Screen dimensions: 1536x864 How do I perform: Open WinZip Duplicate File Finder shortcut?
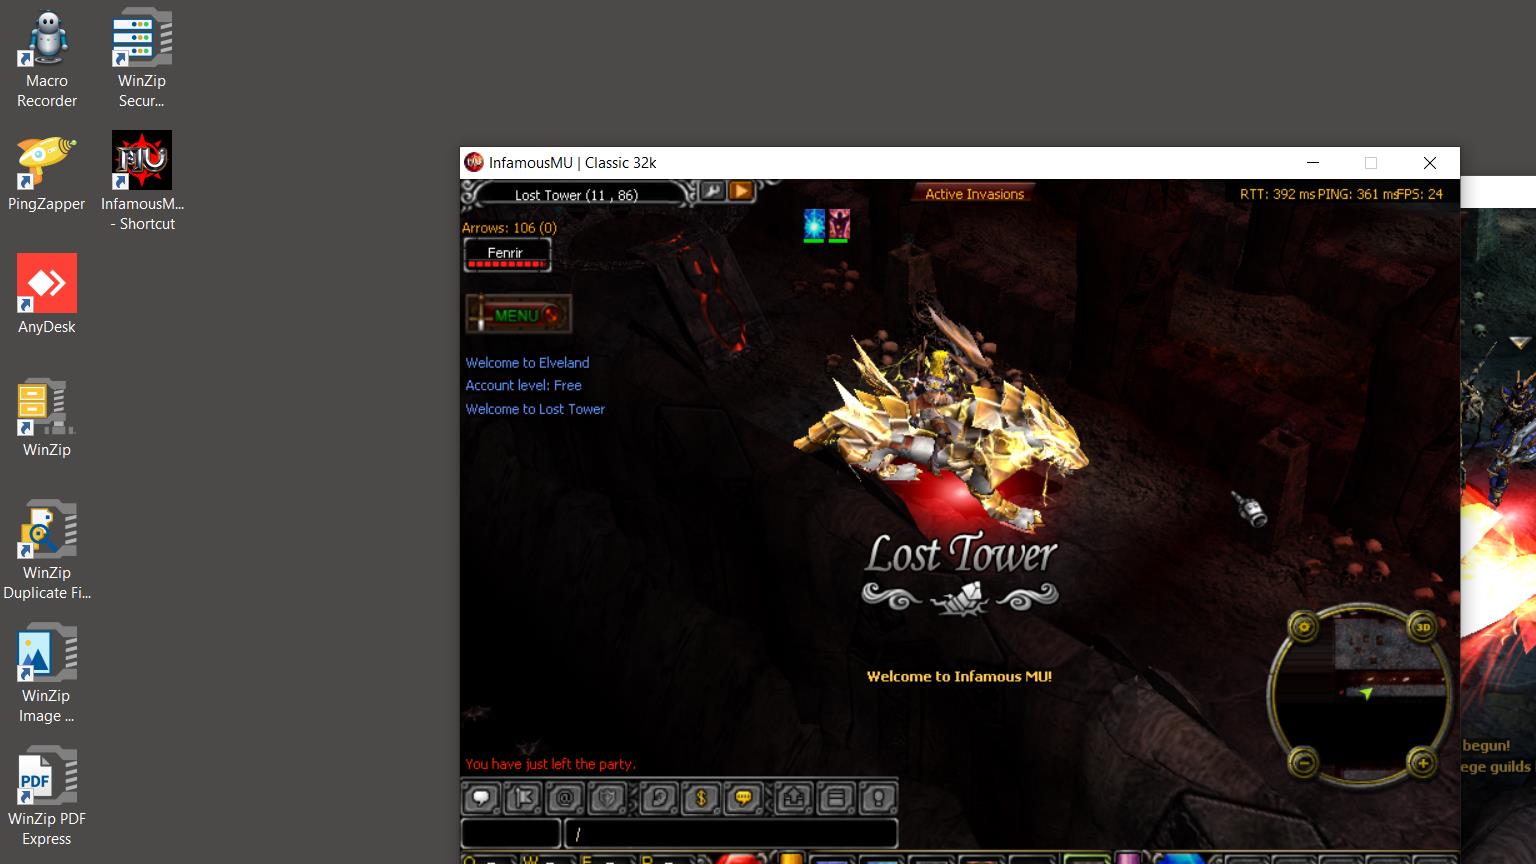(x=47, y=550)
